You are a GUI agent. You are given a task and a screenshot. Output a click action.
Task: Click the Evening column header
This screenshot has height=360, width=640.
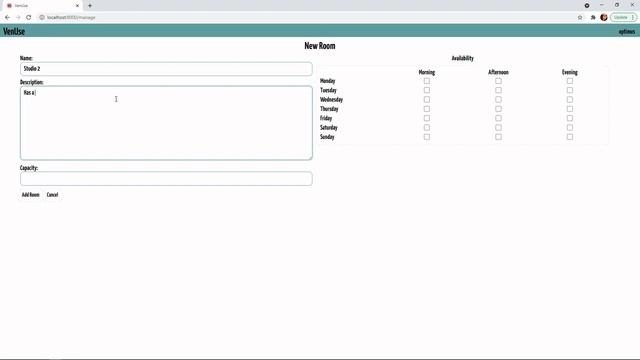tap(570, 72)
